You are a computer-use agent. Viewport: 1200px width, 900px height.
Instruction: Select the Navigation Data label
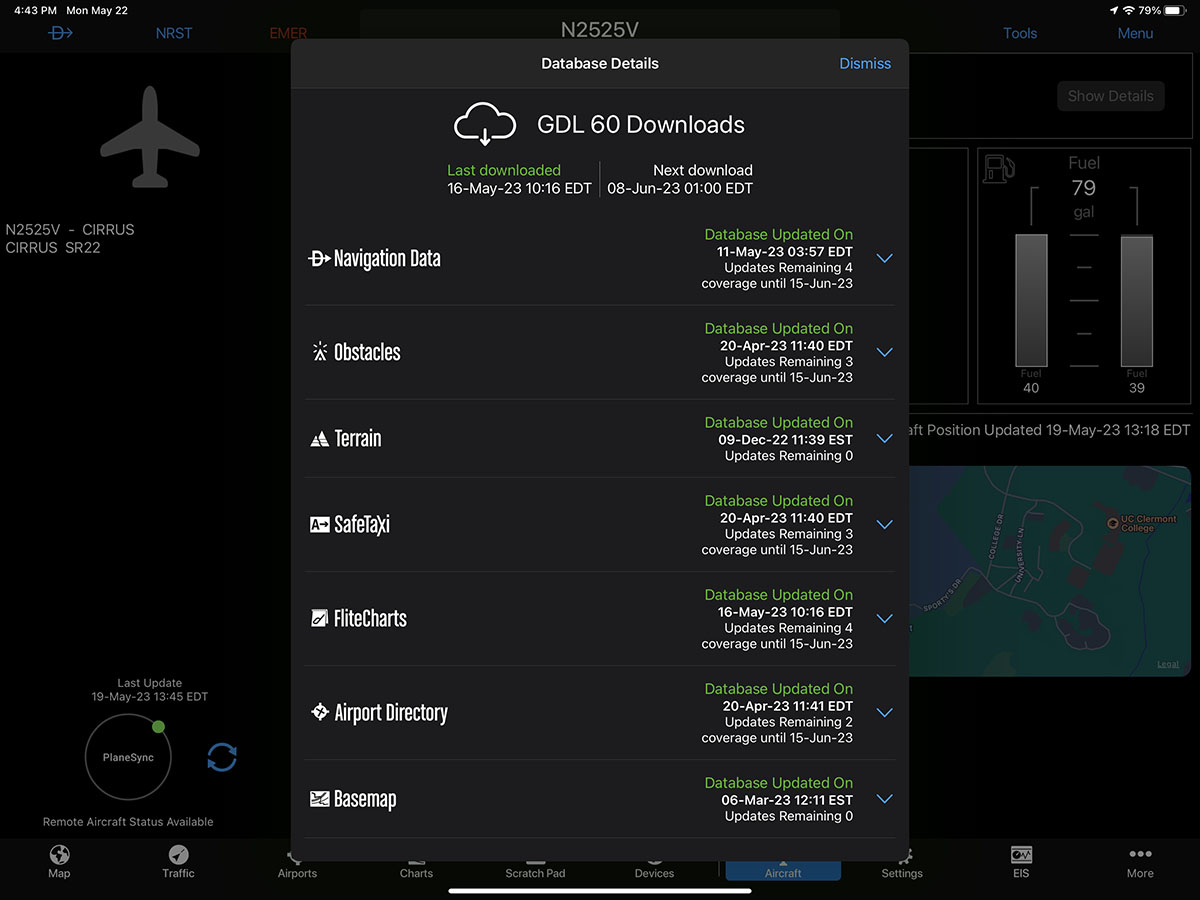[387, 259]
